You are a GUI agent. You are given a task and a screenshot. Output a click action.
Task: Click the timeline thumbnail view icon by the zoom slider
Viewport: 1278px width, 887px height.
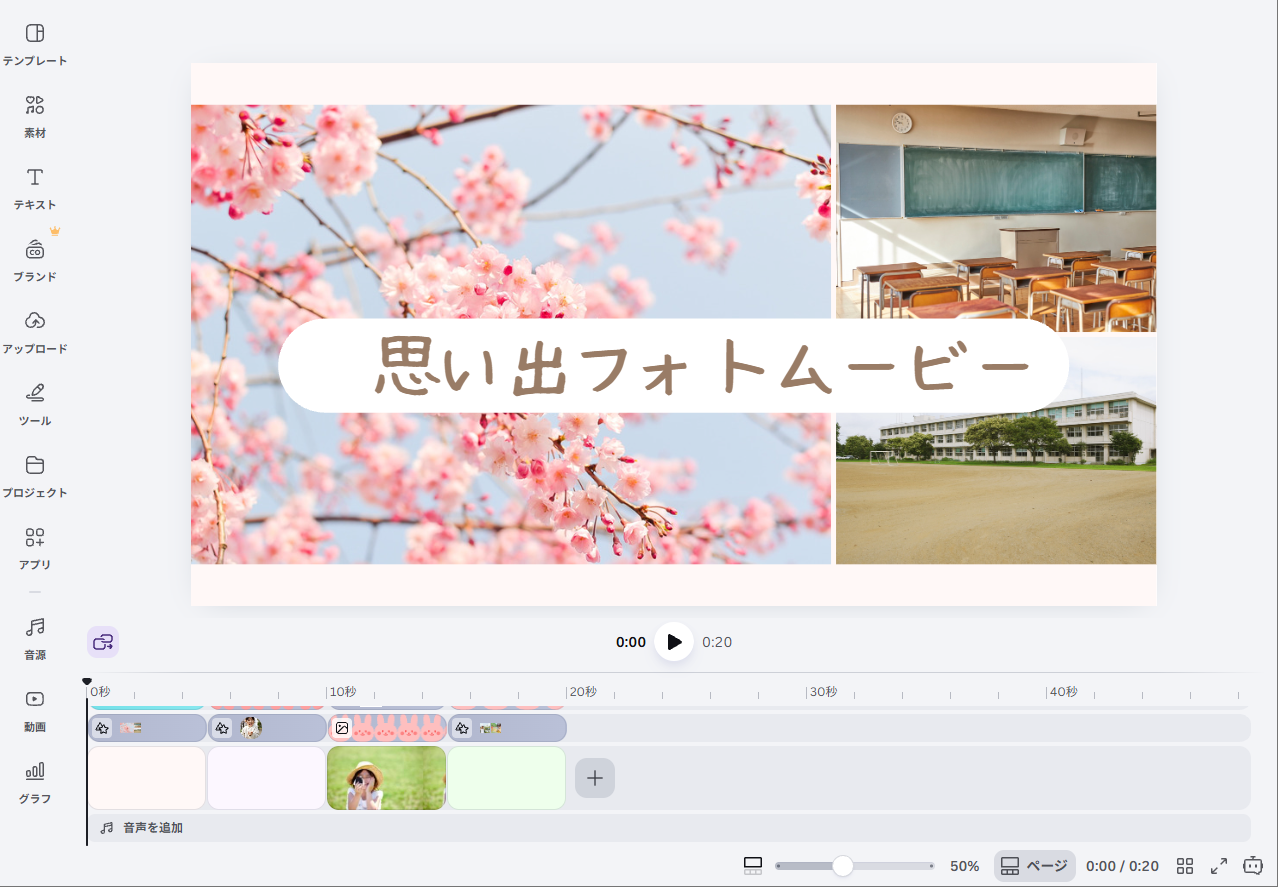[753, 866]
